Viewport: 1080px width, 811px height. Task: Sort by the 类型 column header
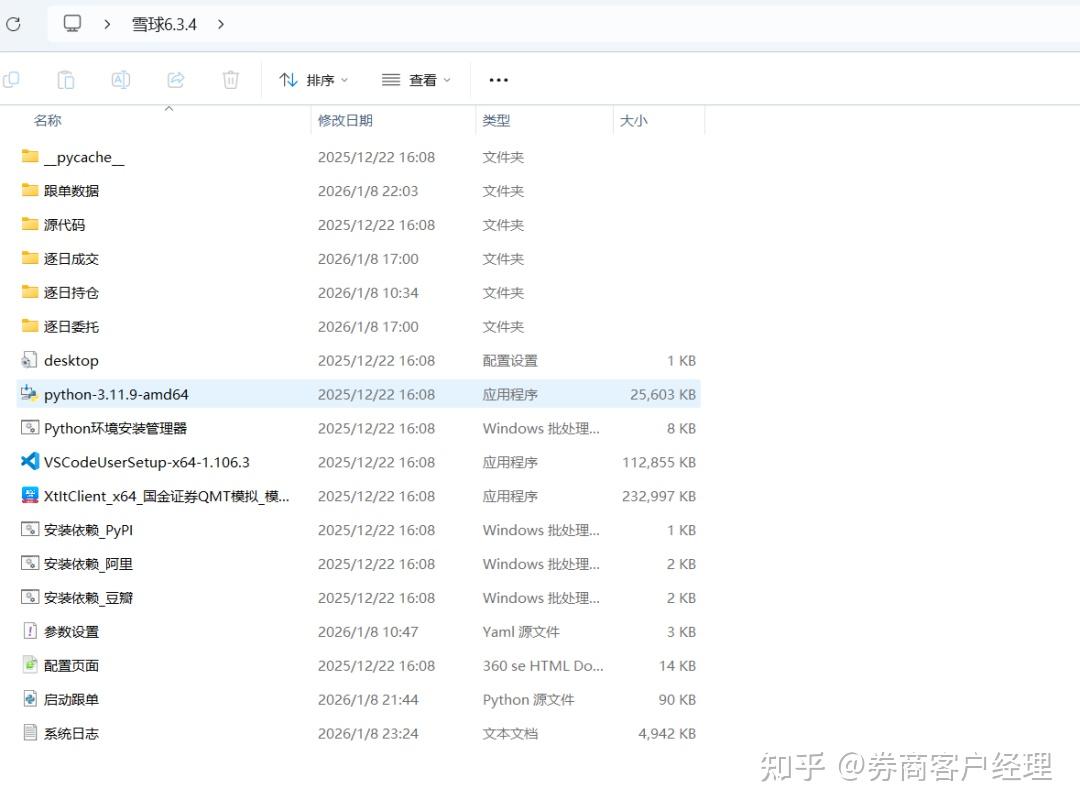(496, 121)
